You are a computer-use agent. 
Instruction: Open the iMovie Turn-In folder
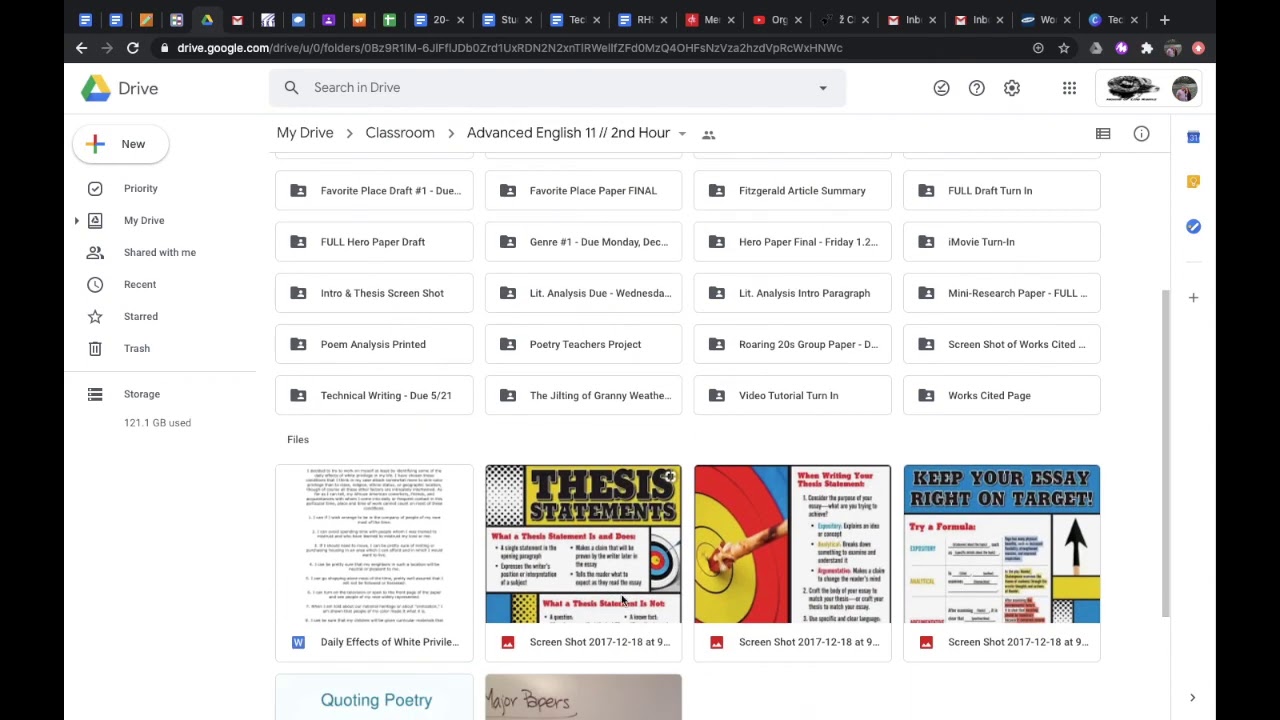1001,242
